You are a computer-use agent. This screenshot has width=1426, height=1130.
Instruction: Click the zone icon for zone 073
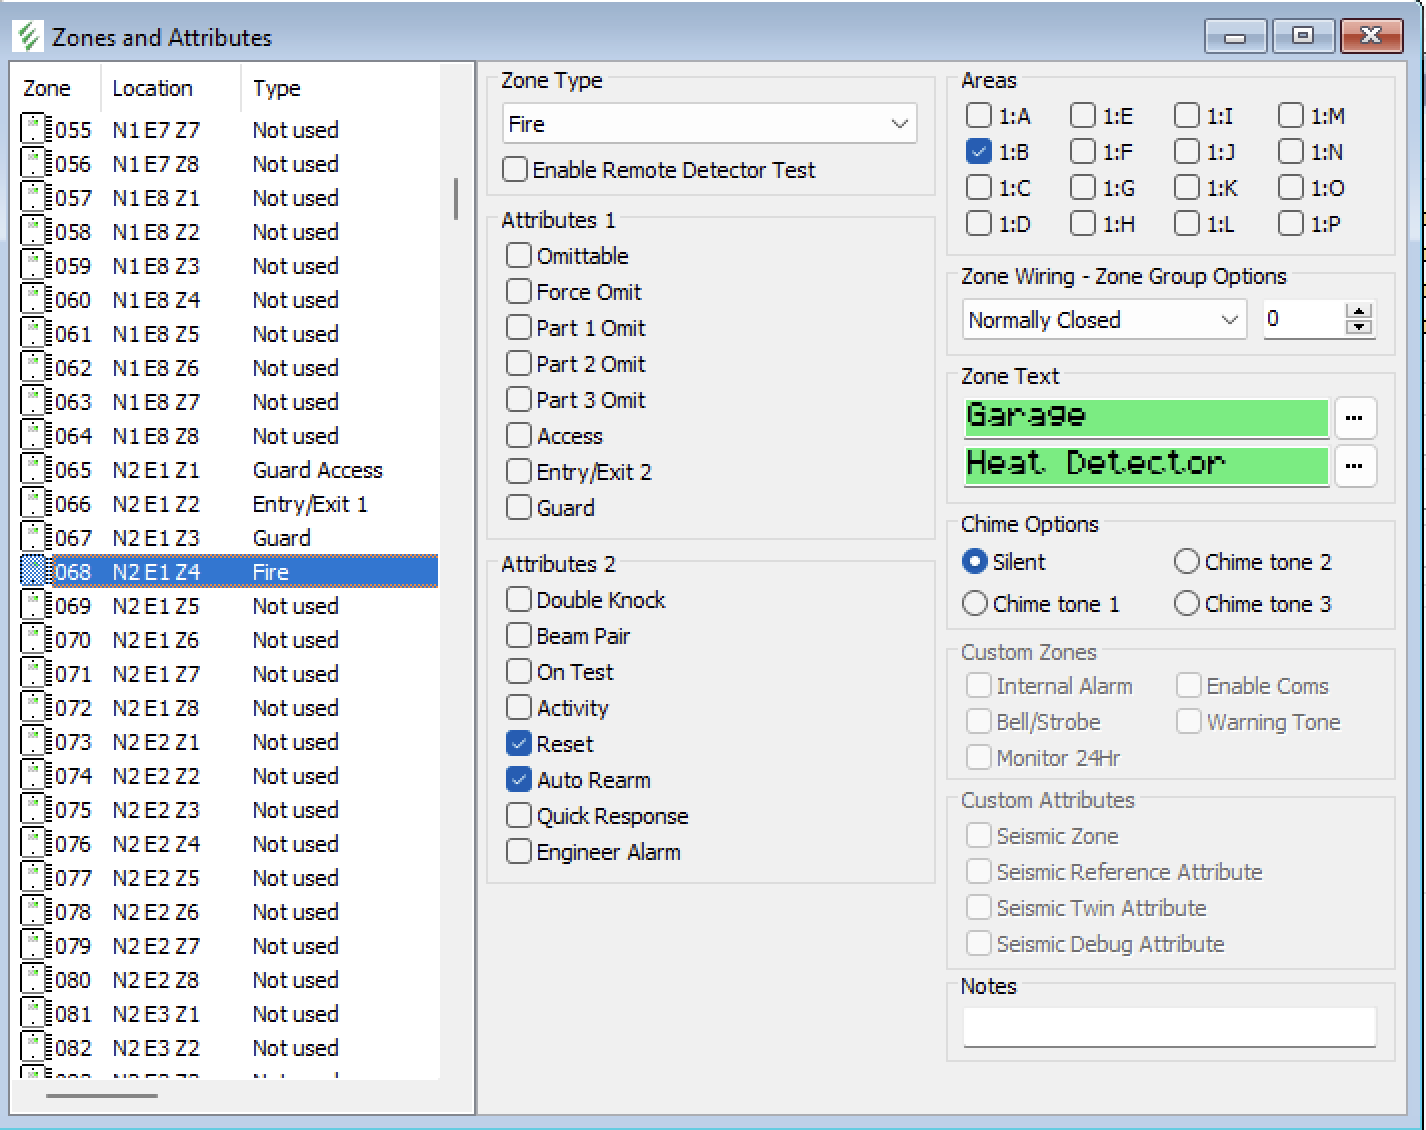click(34, 742)
